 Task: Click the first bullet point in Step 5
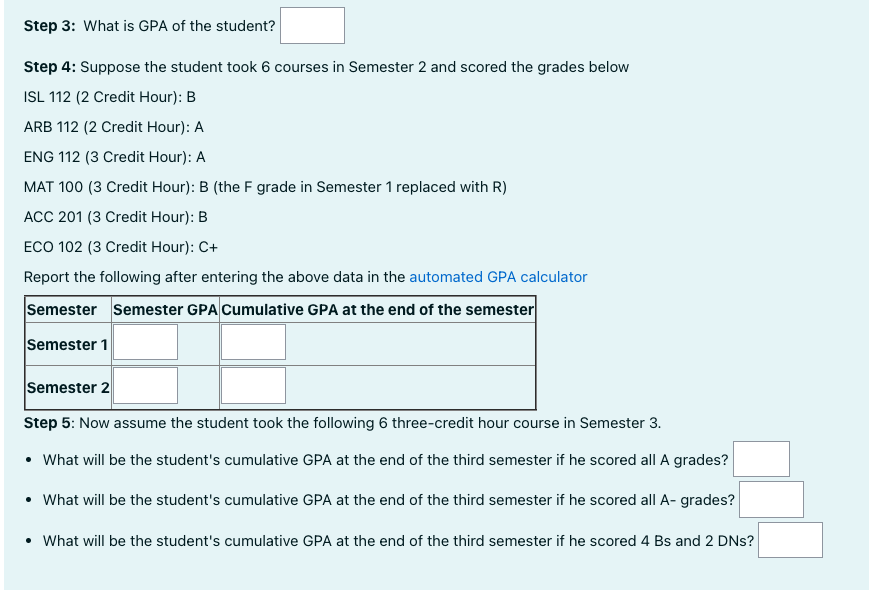(29, 458)
